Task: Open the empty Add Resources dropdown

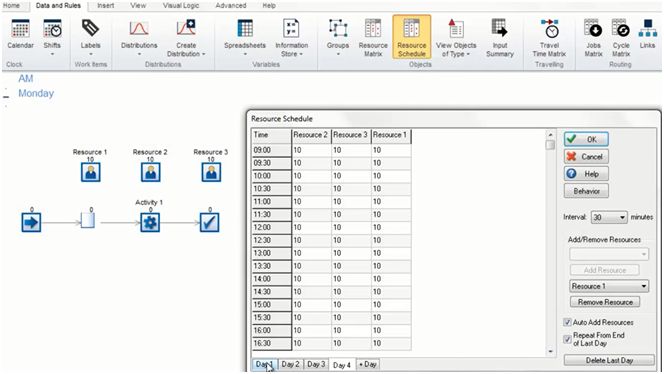Action: click(609, 254)
